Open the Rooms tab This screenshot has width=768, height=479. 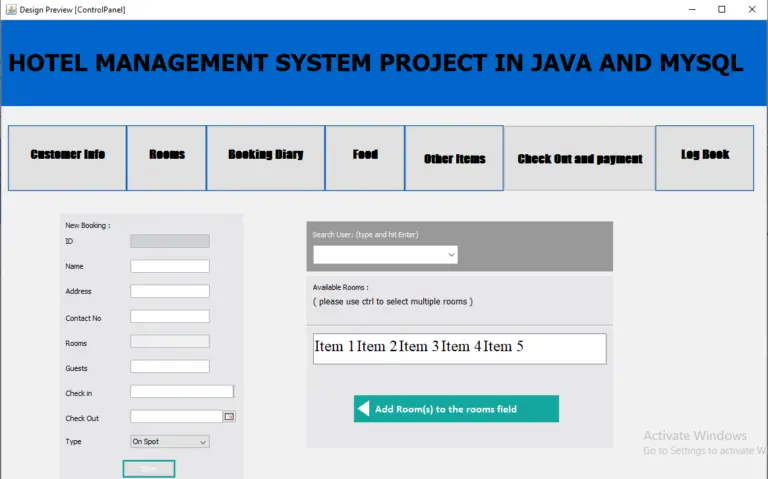pos(166,157)
